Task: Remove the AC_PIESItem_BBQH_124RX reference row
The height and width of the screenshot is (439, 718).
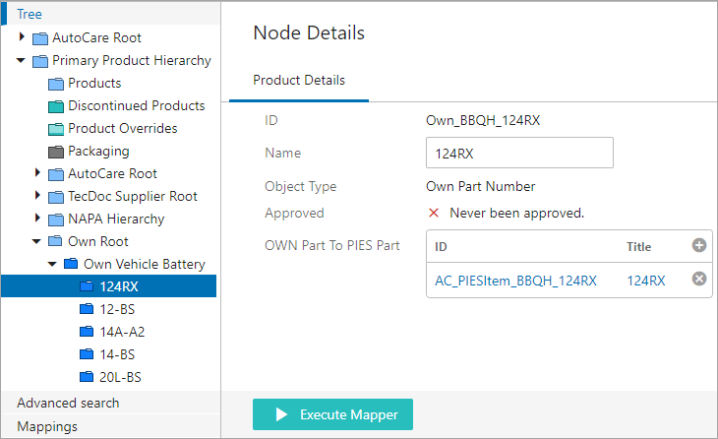Action: click(699, 279)
